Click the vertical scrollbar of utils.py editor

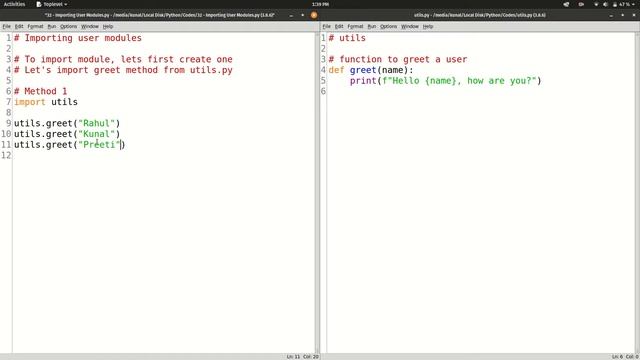pos(637,193)
